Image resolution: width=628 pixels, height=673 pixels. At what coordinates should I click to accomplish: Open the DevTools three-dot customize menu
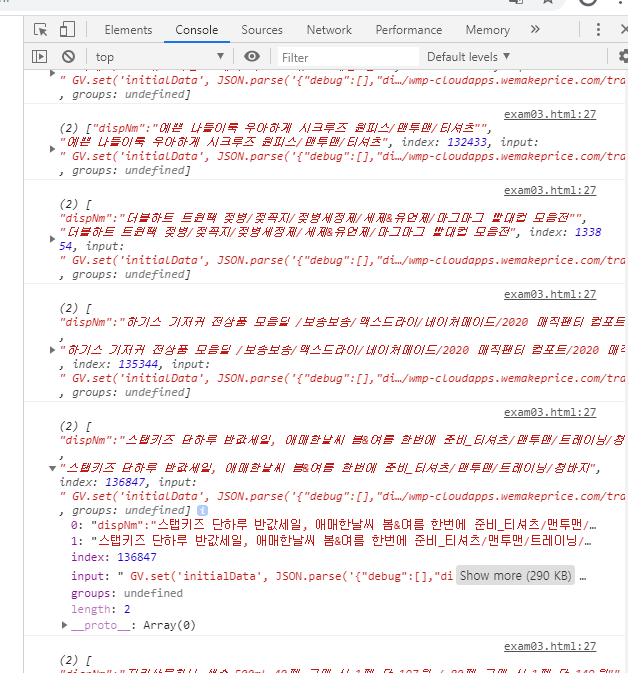tap(598, 30)
